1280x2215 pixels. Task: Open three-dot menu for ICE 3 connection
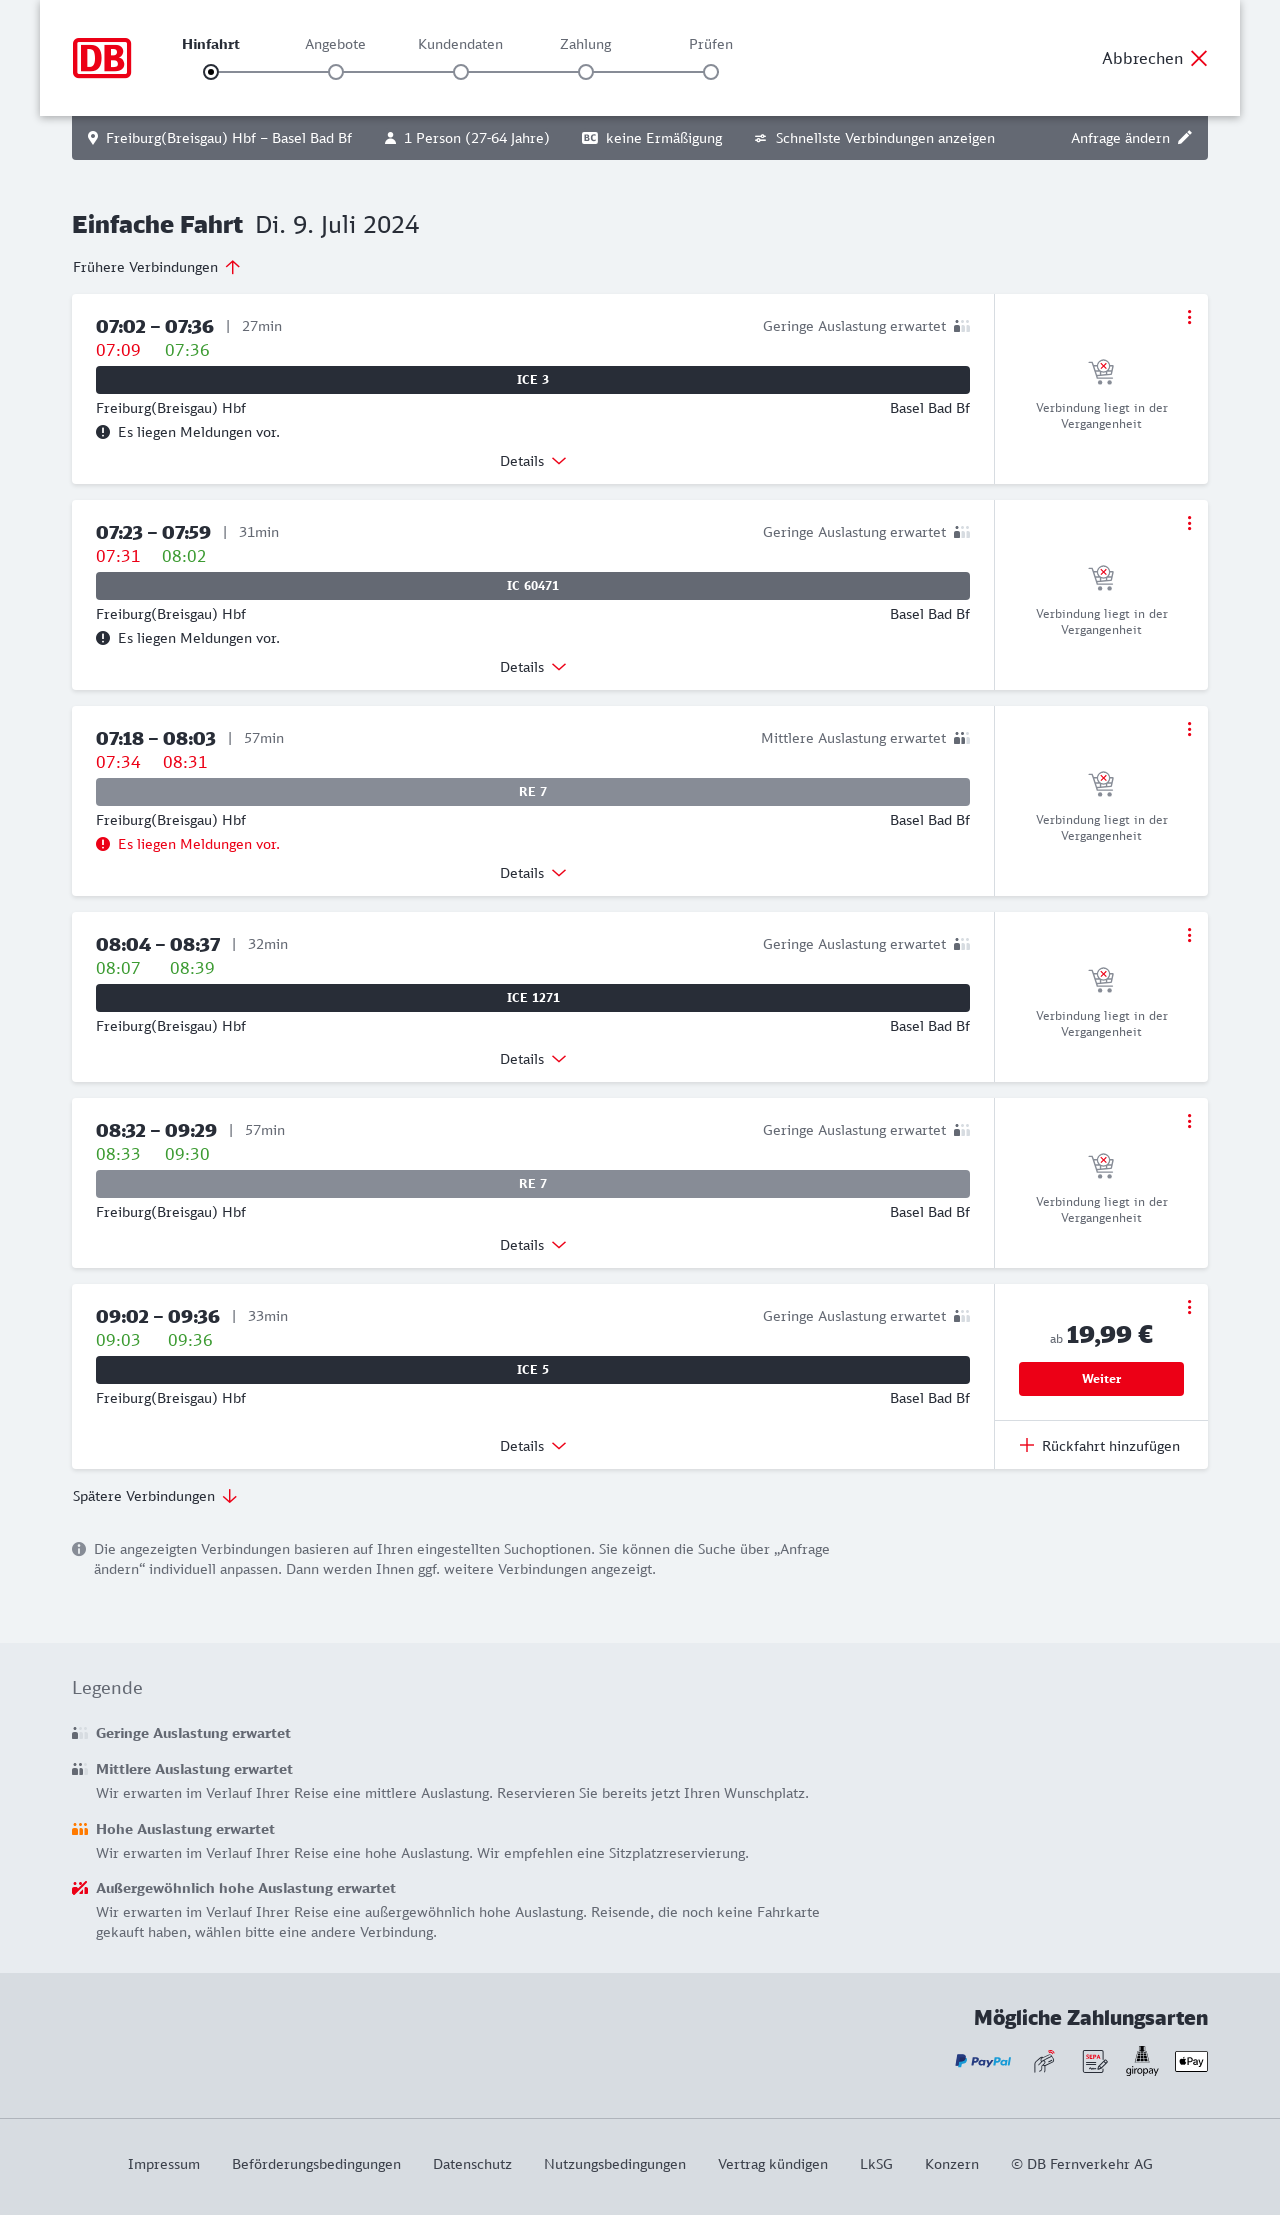[1189, 317]
